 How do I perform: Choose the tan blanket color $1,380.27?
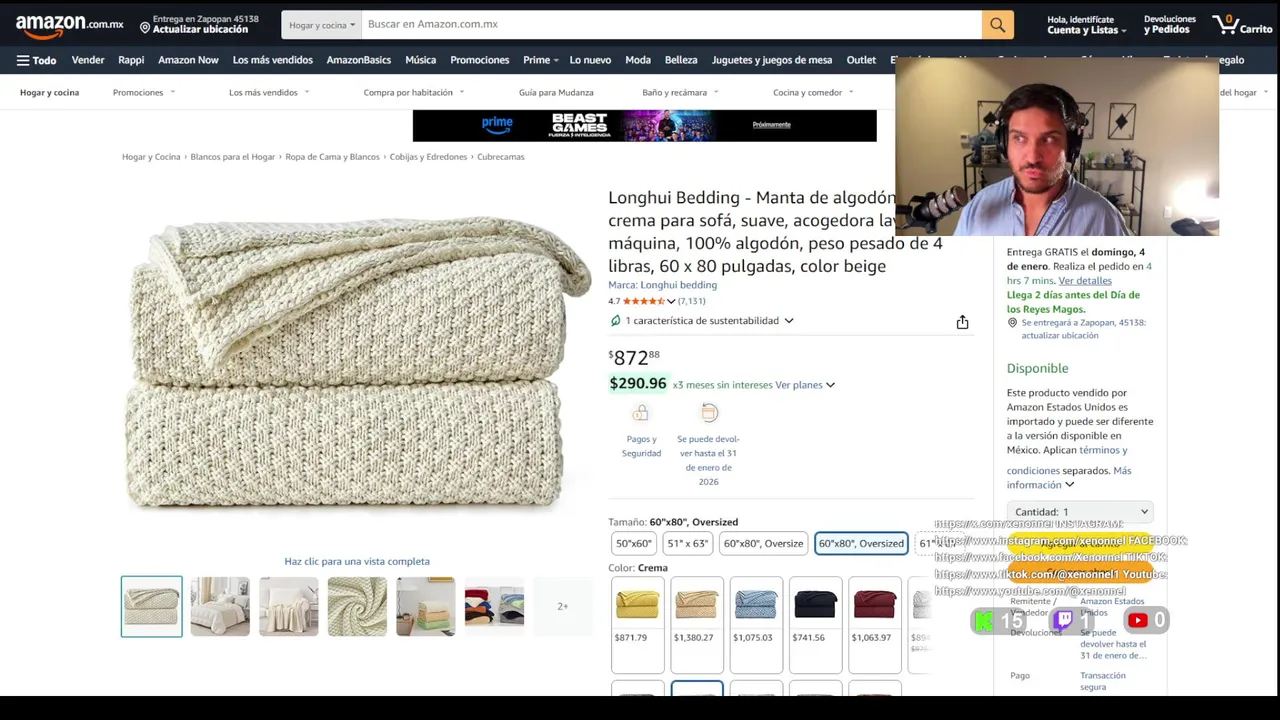[696, 623]
